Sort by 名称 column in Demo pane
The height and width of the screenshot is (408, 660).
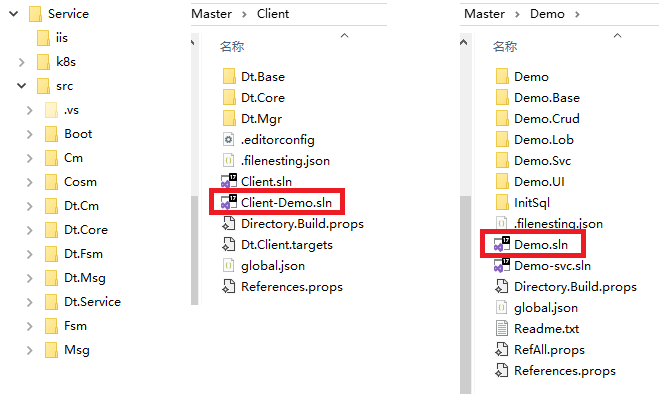[x=504, y=46]
